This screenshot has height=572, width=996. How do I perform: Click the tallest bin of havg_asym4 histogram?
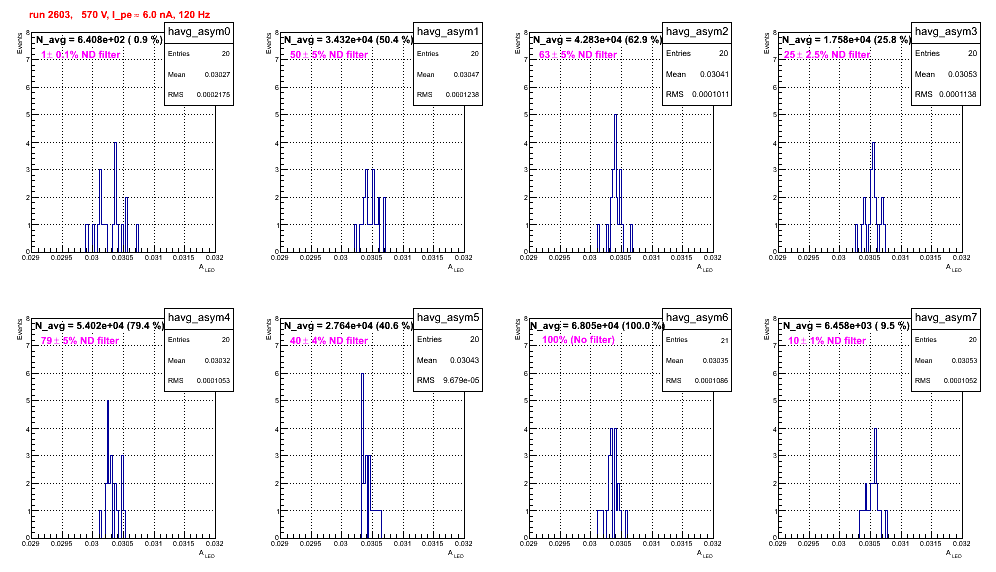pos(108,469)
